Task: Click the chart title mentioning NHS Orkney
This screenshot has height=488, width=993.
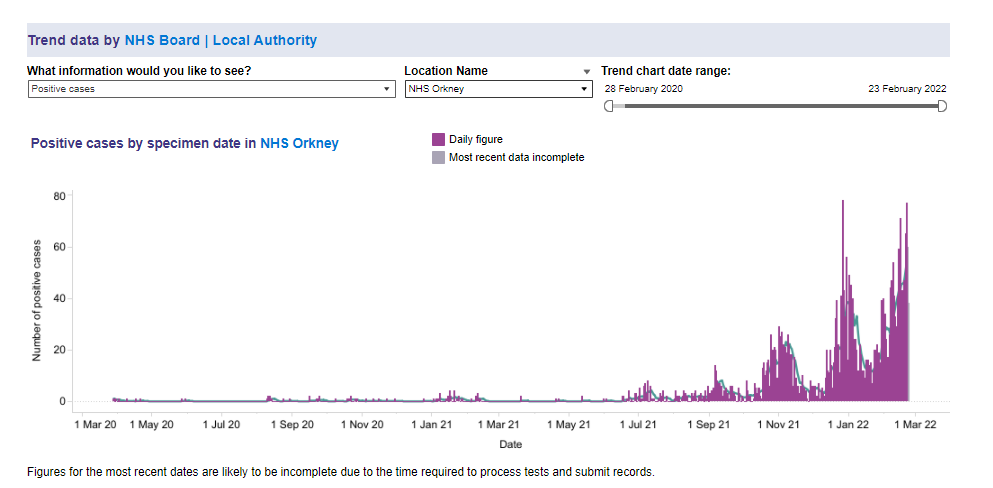Action: pos(184,144)
